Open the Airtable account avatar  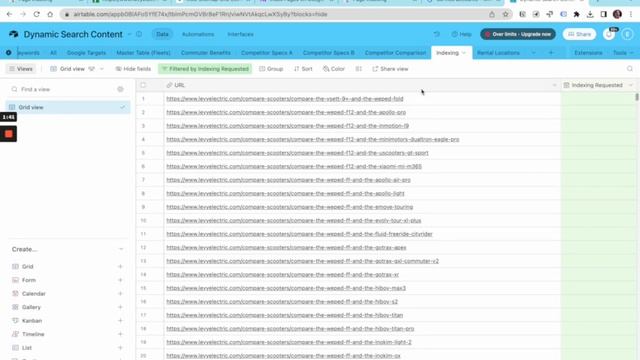point(627,34)
